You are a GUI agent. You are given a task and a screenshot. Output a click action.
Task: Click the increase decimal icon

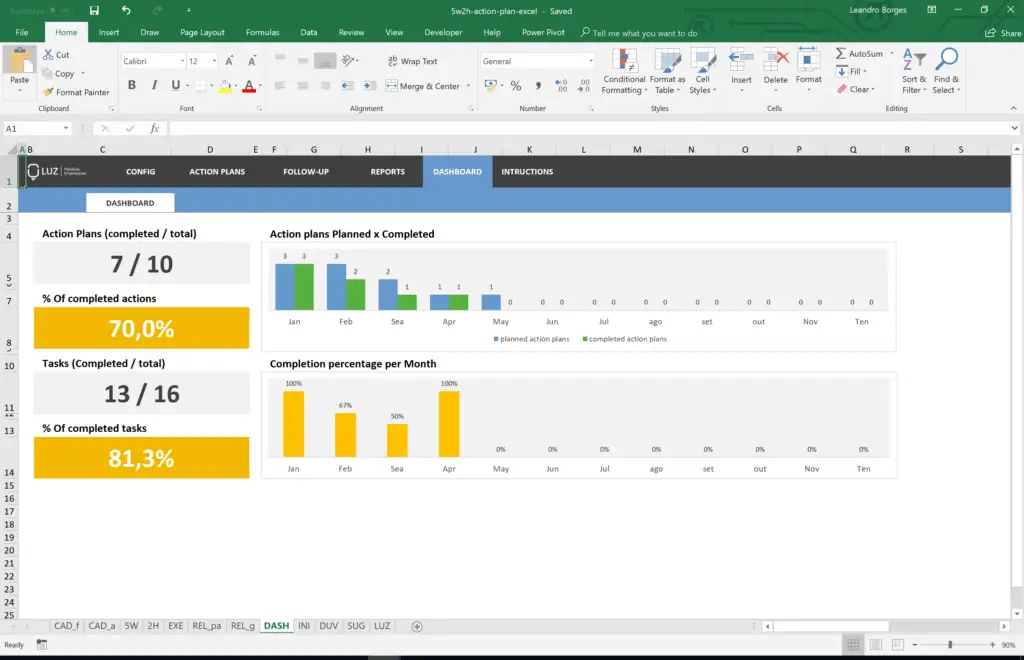561,86
